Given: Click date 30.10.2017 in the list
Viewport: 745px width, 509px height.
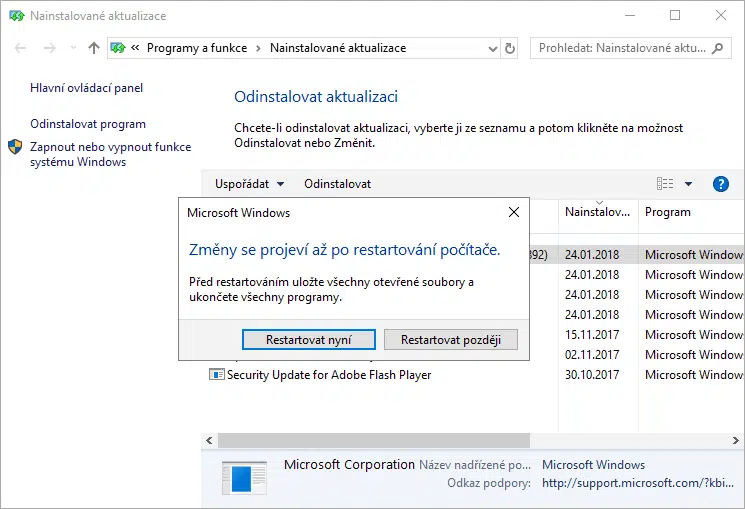Looking at the screenshot, I should [x=592, y=375].
